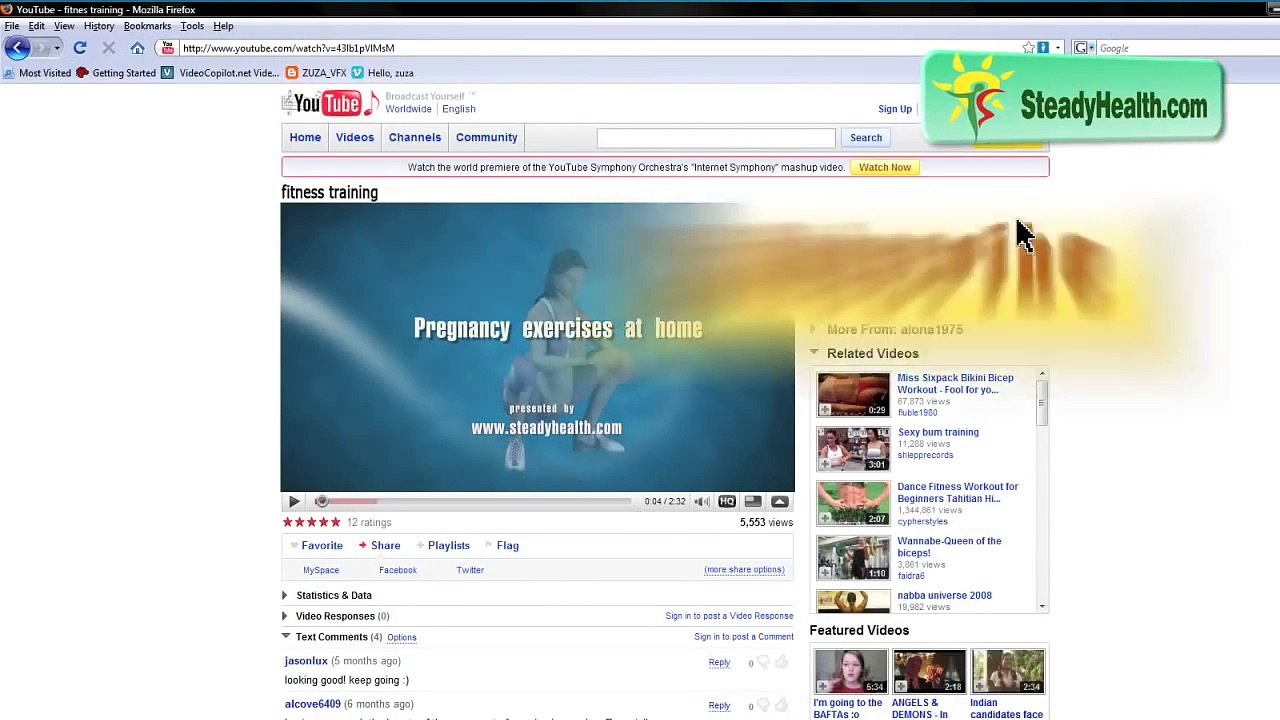Open the Bookmarks menu
The width and height of the screenshot is (1280, 720).
point(147,26)
